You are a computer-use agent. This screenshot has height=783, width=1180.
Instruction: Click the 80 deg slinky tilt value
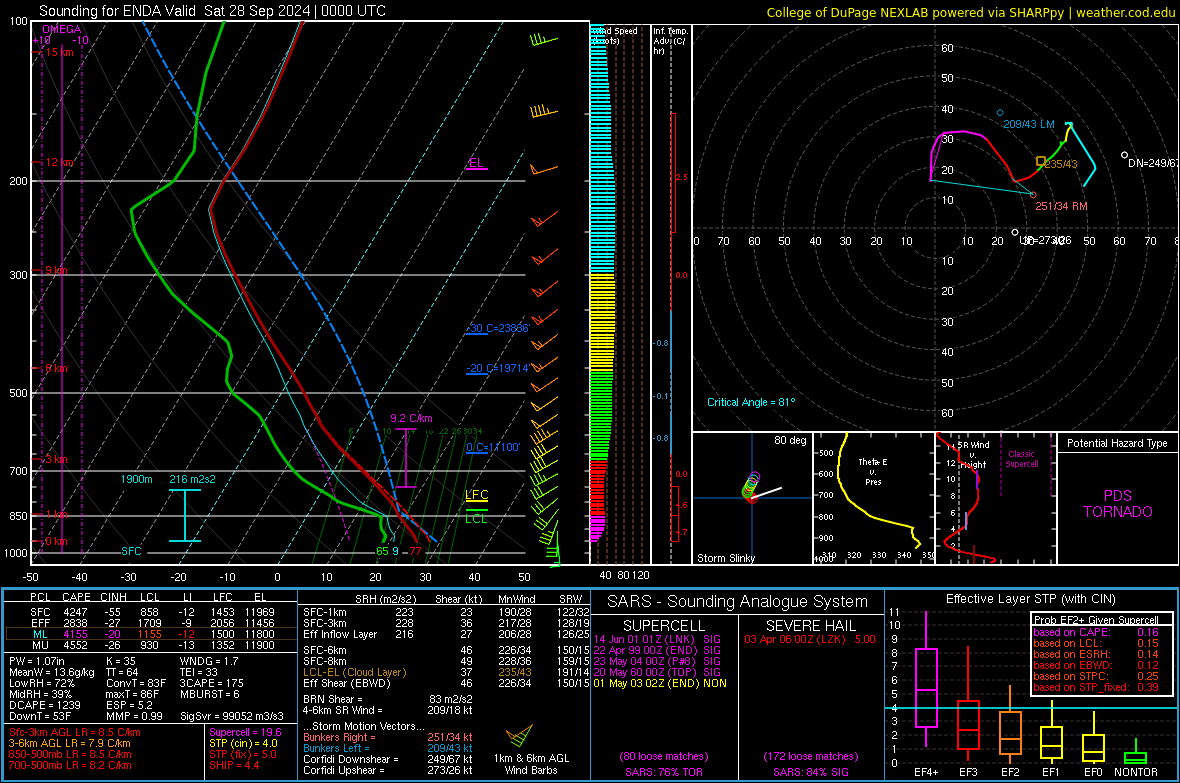pyautogui.click(x=790, y=440)
